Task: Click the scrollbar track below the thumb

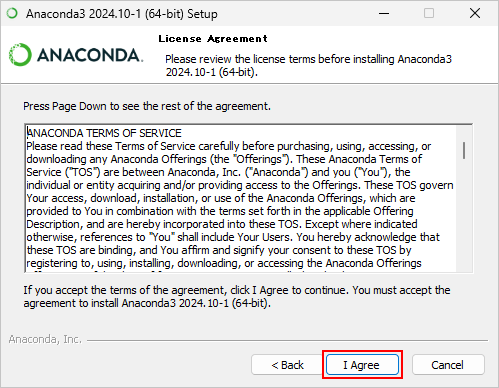Action: [464, 215]
